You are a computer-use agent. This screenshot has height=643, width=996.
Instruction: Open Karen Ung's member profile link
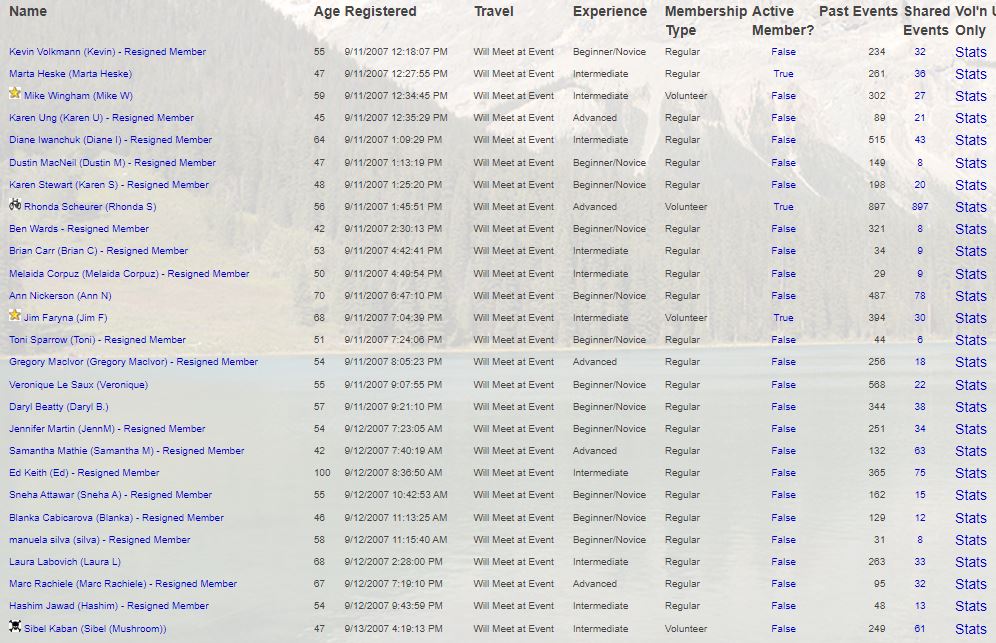[102, 118]
